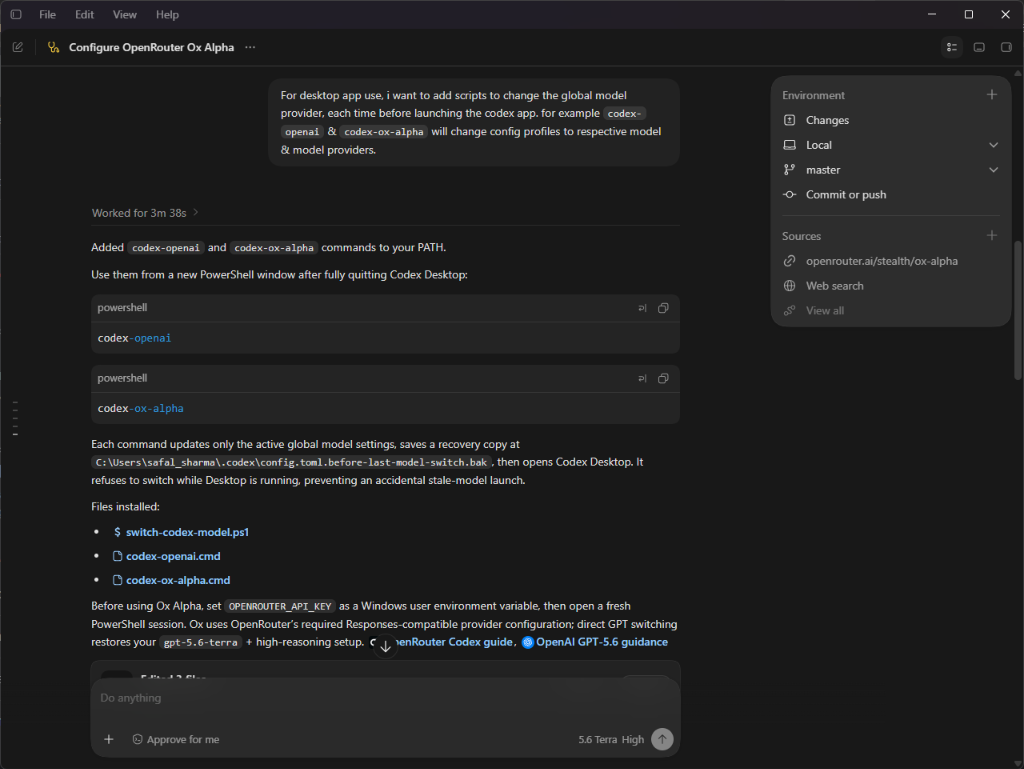Screen dimensions: 1024x769
Task: Select the Environment section header
Action: click(813, 95)
